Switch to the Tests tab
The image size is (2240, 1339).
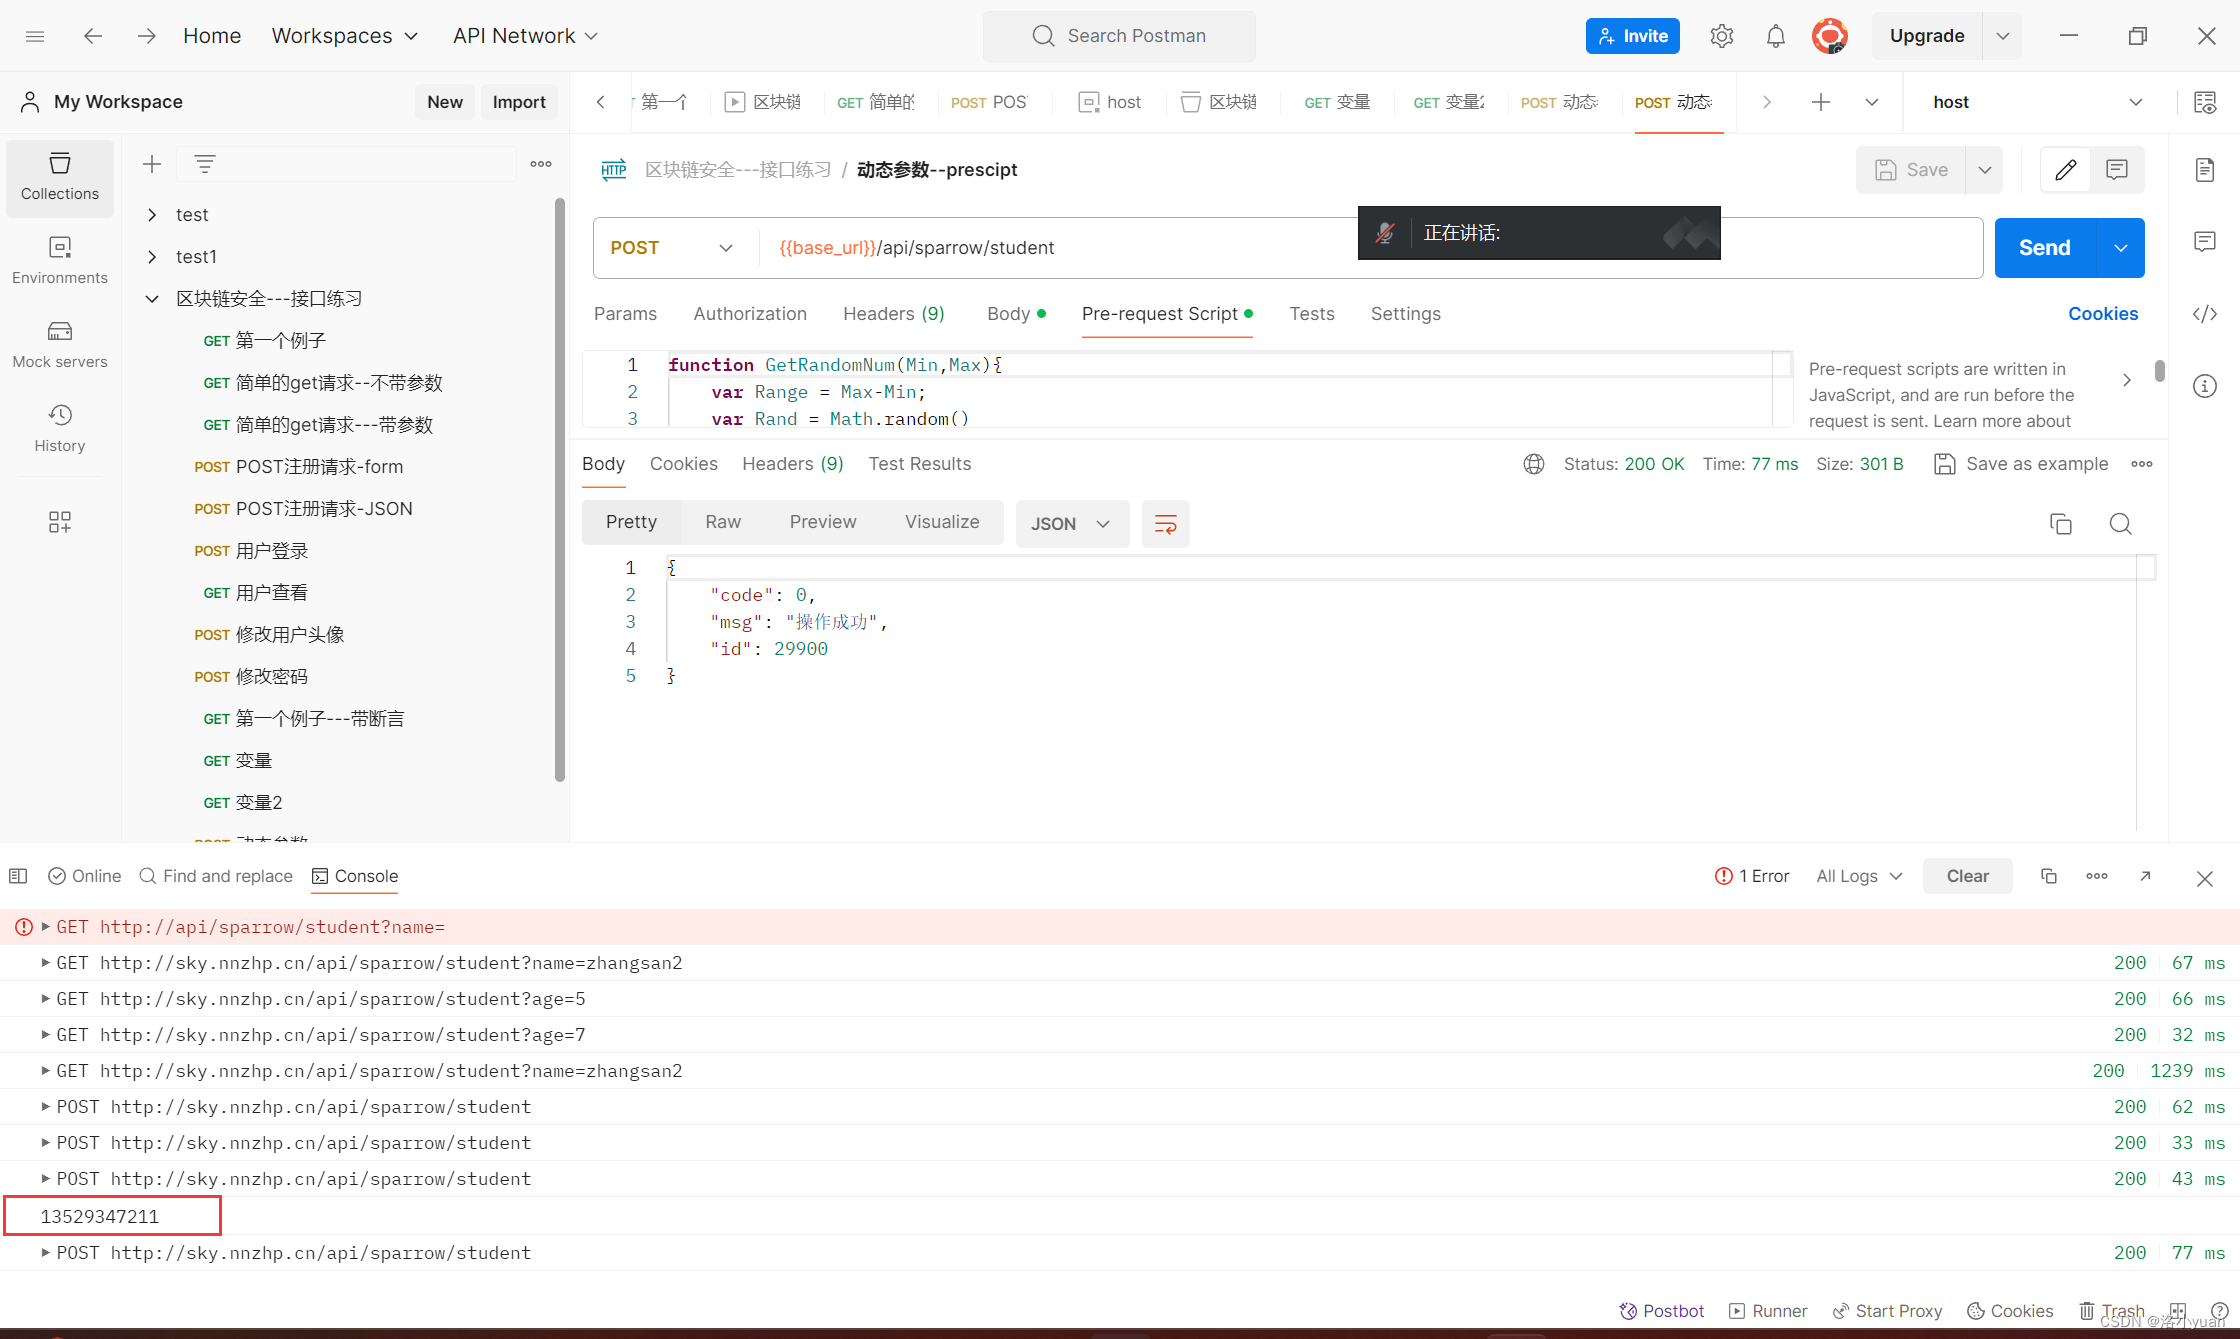[x=1311, y=314]
